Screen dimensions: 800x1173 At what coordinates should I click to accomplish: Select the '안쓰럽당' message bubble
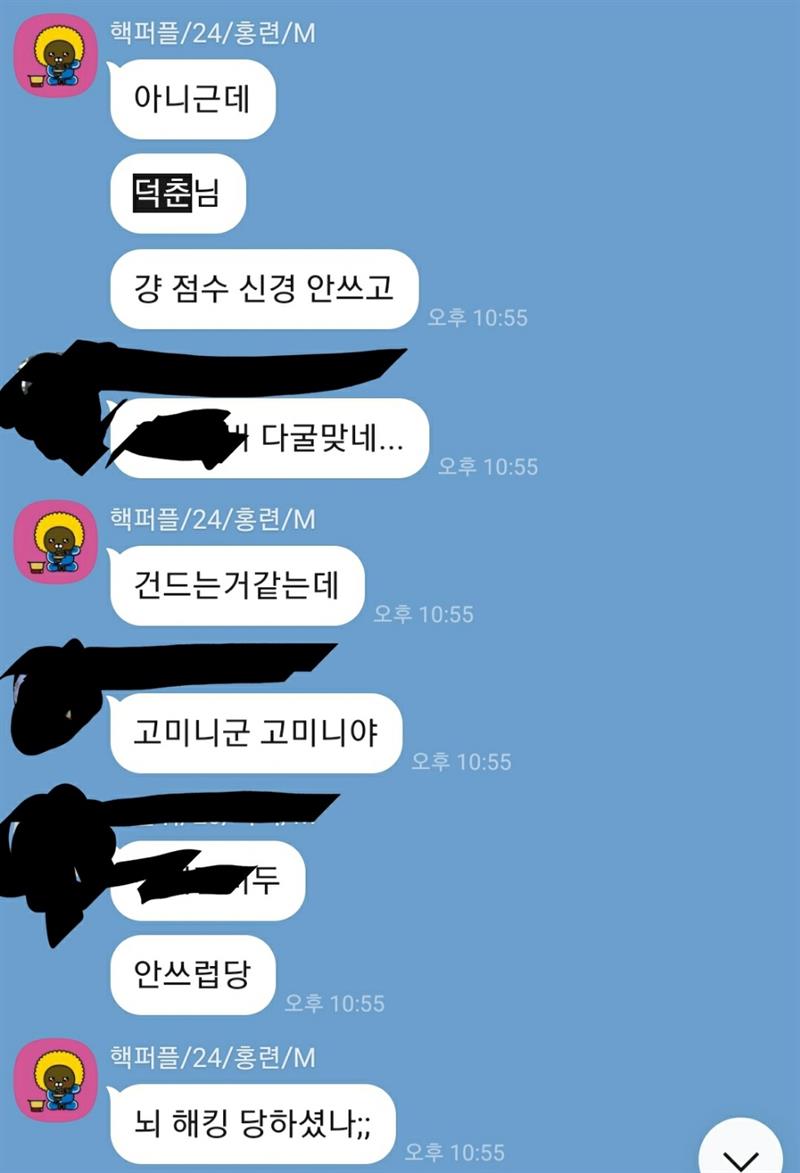192,975
